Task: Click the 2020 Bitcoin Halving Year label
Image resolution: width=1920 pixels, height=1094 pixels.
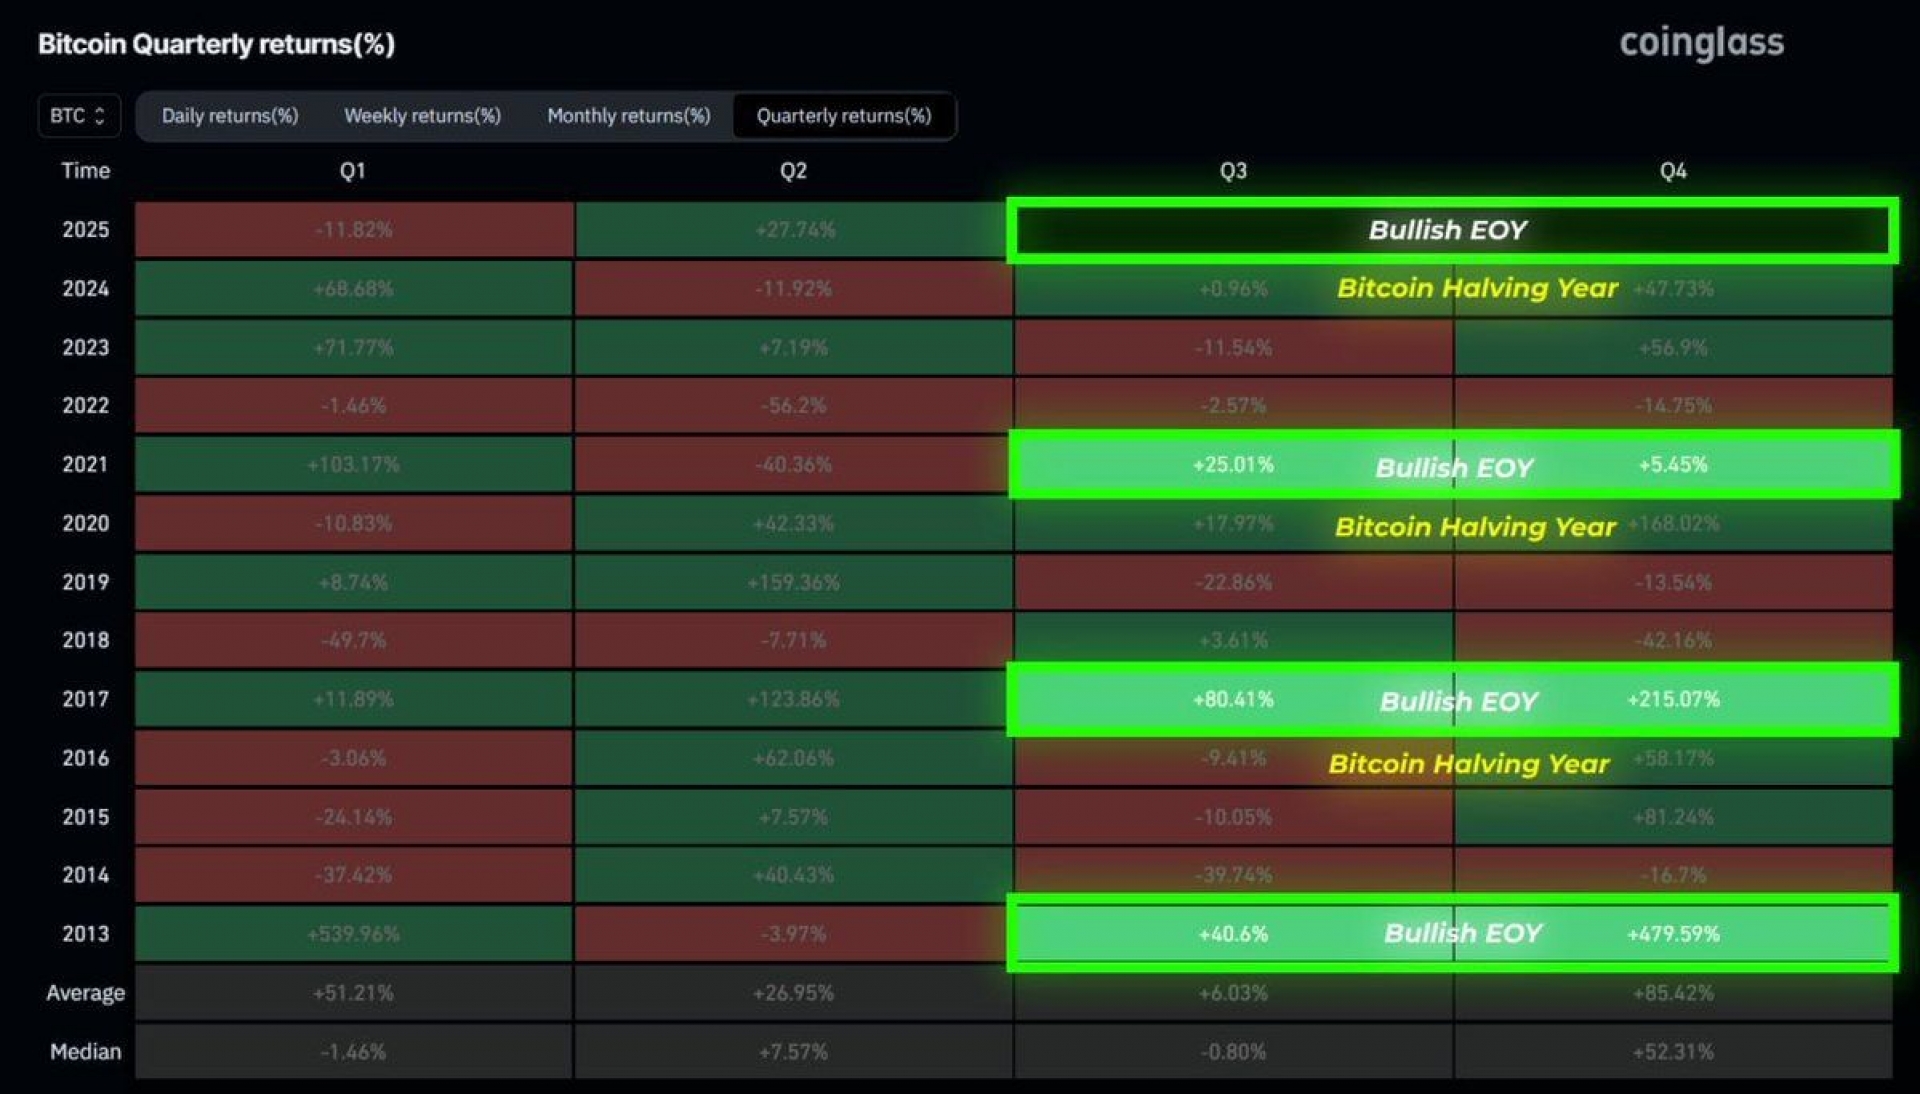Action: click(1475, 526)
